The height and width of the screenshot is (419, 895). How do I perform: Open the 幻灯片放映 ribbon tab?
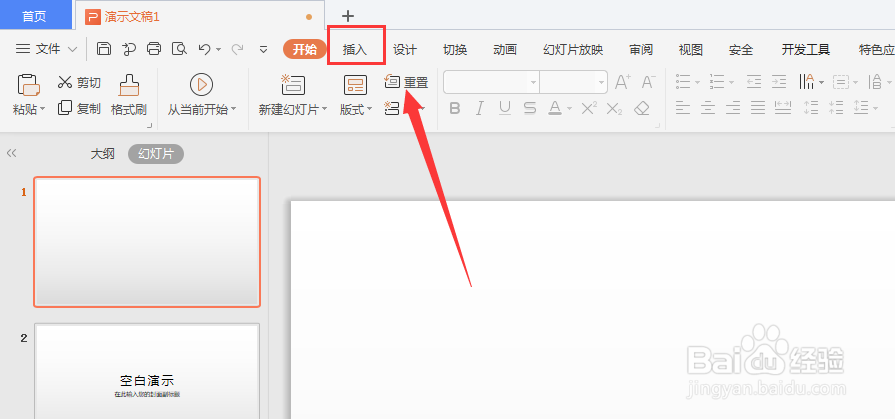click(573, 50)
